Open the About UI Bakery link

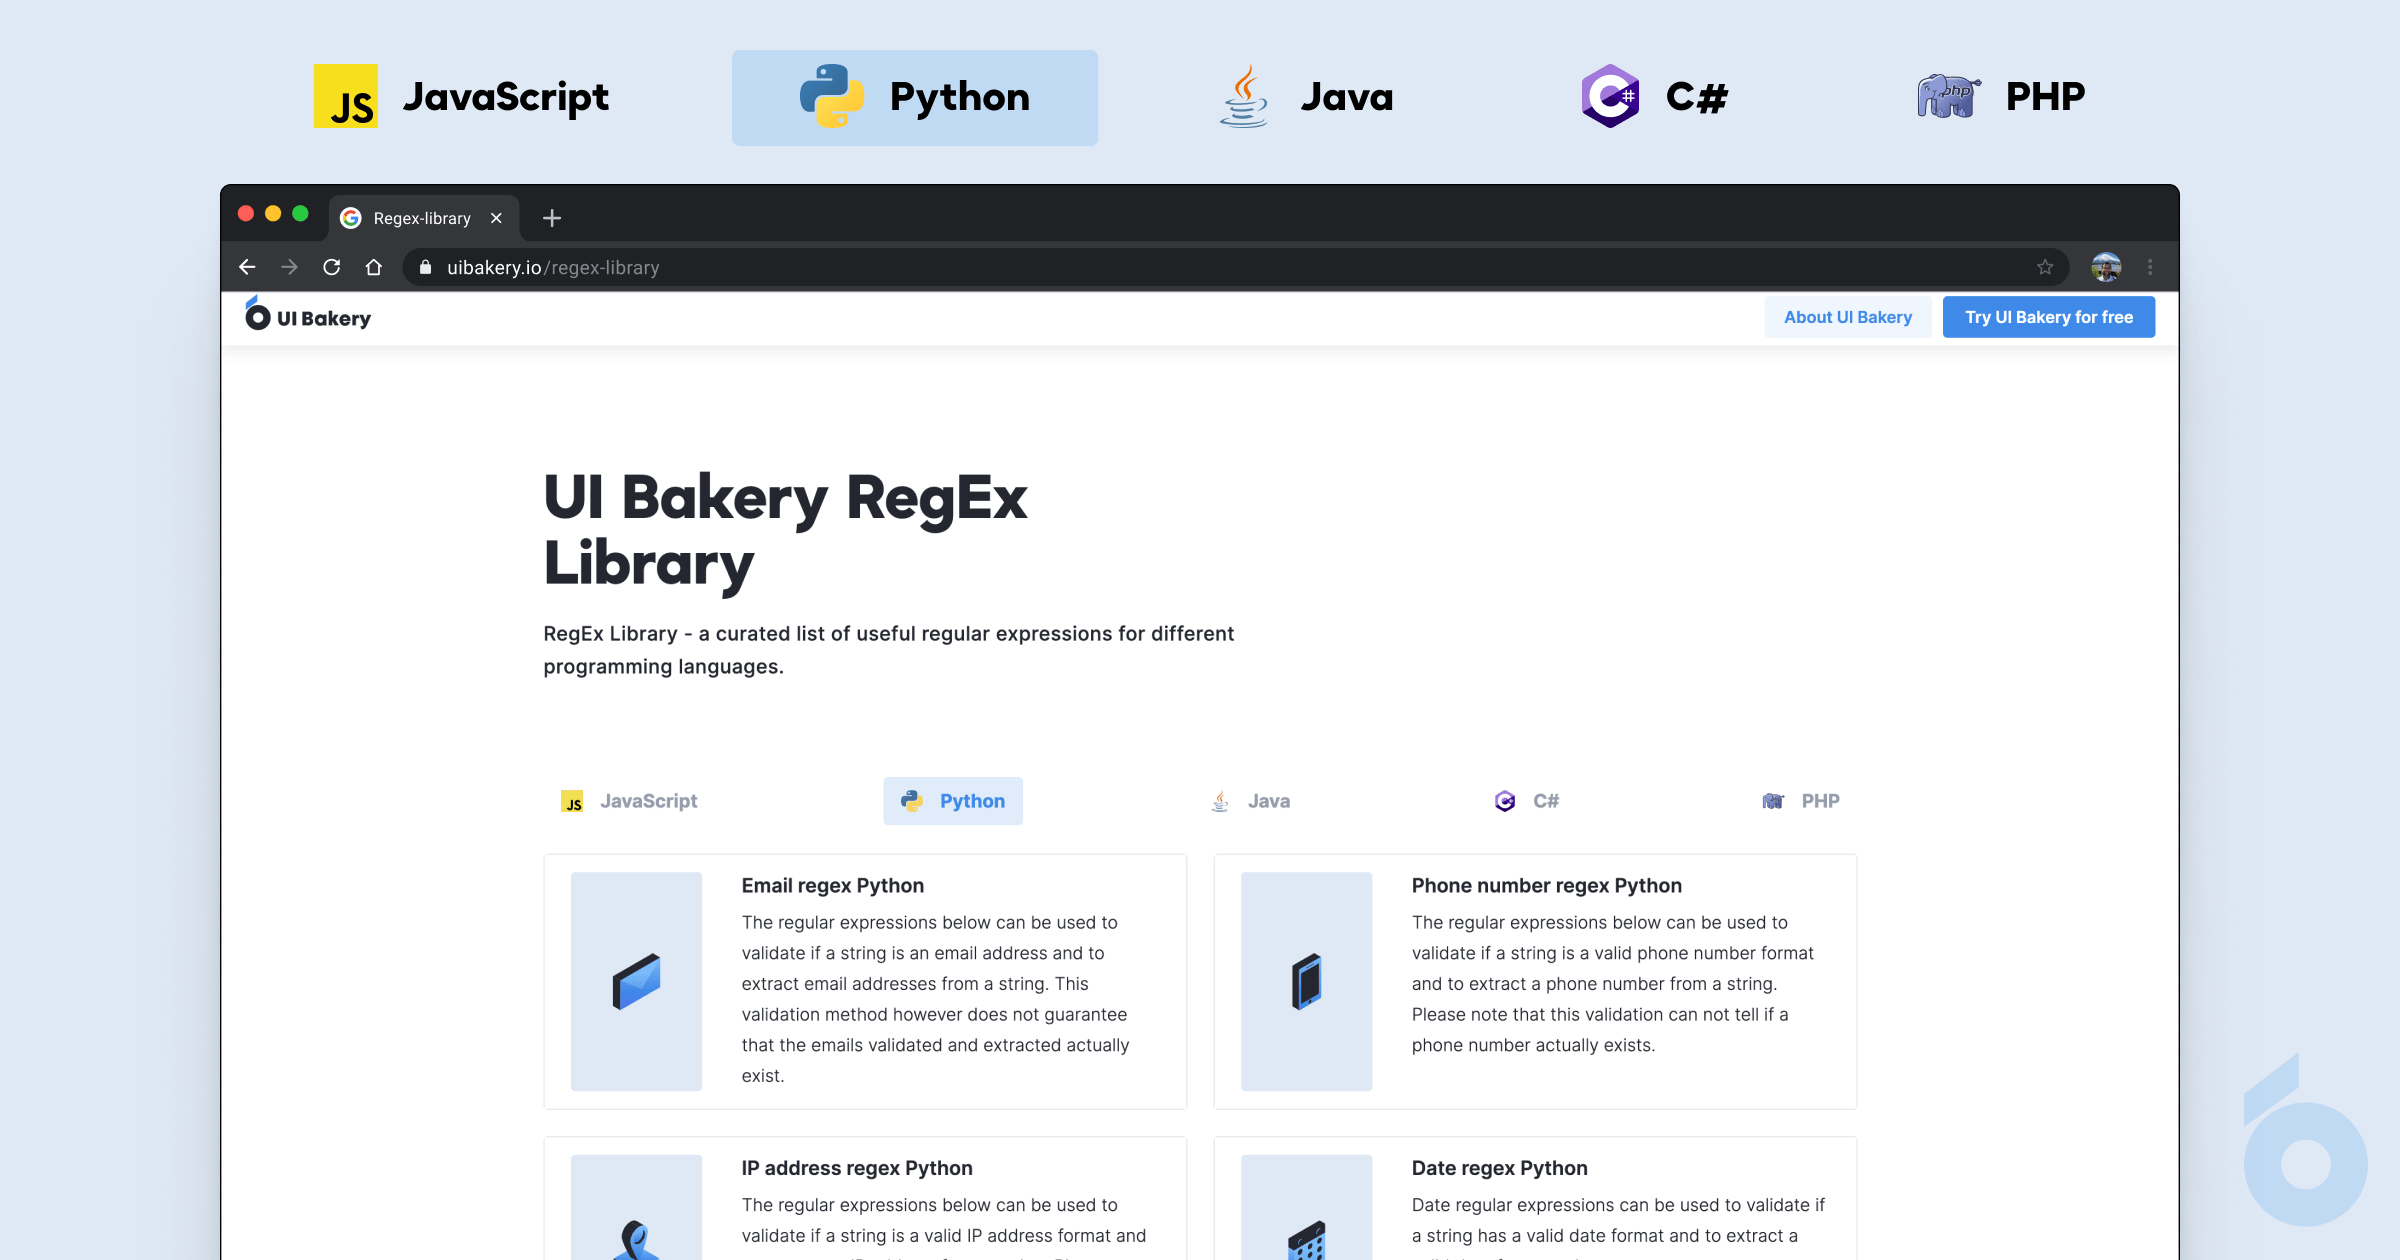(x=1848, y=316)
